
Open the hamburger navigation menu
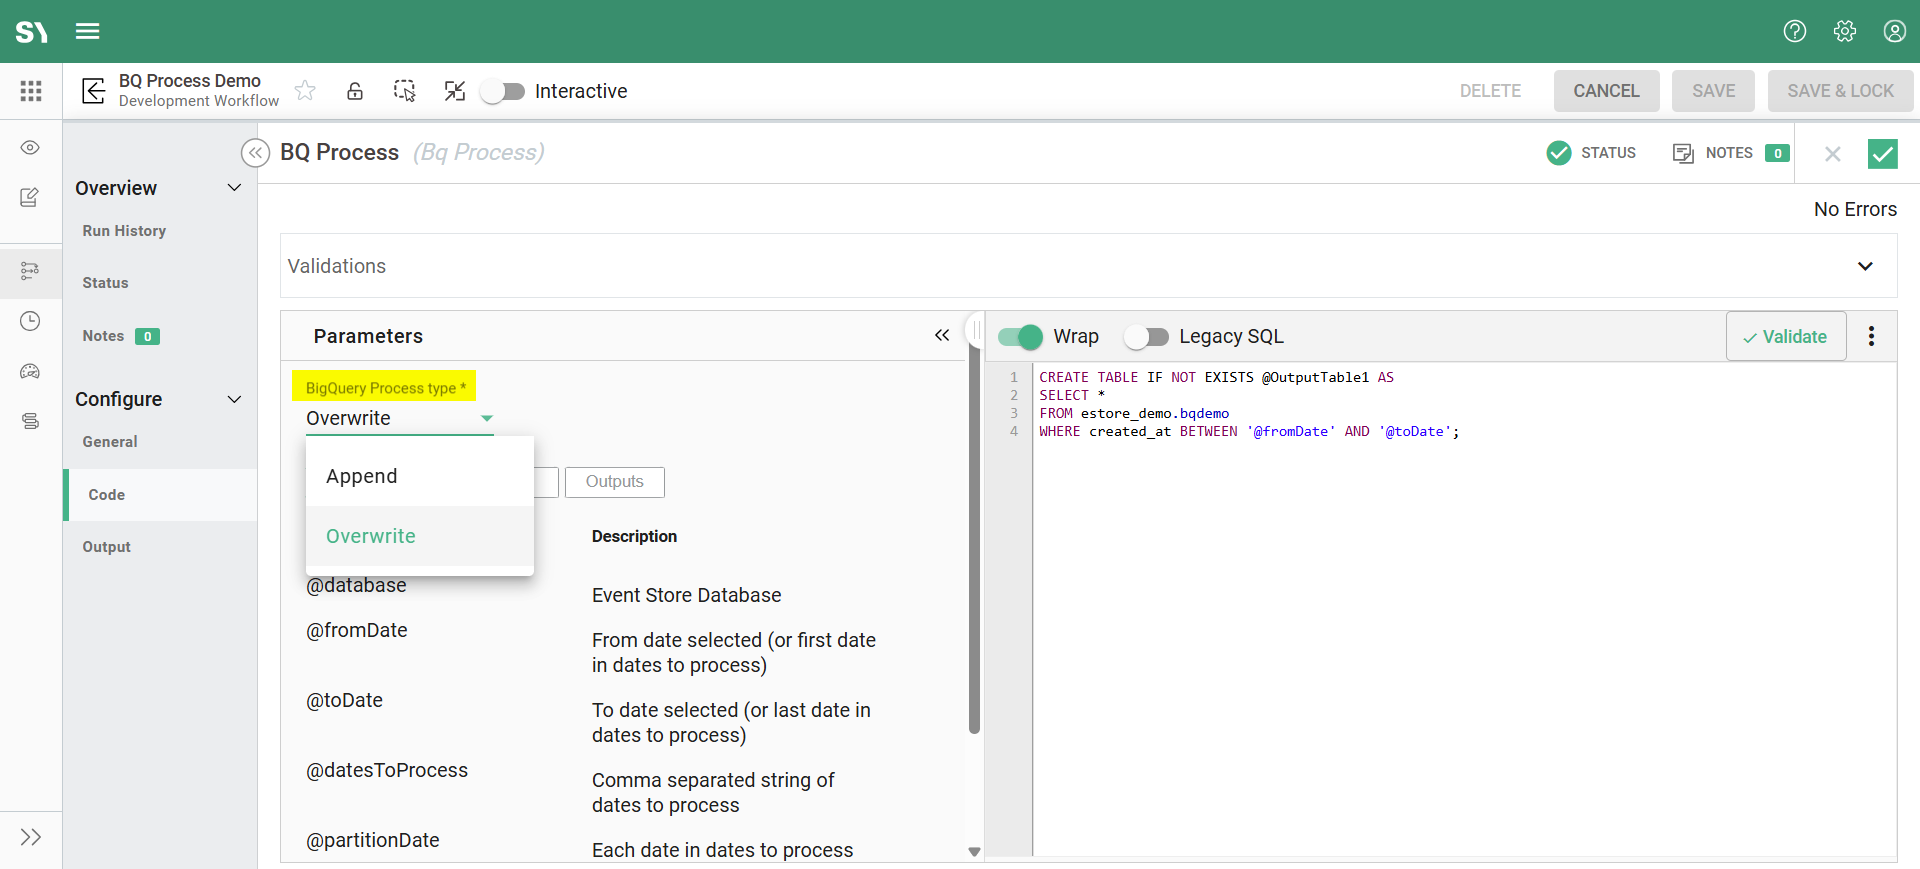(88, 31)
